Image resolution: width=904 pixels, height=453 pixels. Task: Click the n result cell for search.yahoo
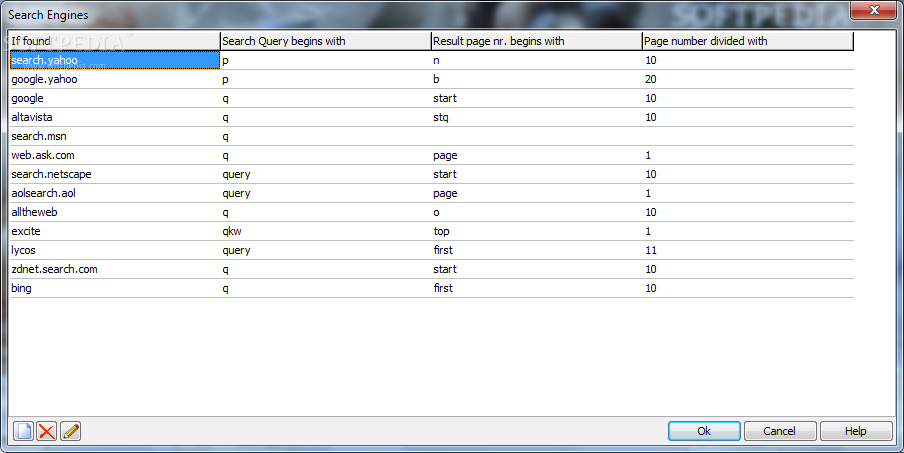pos(537,60)
